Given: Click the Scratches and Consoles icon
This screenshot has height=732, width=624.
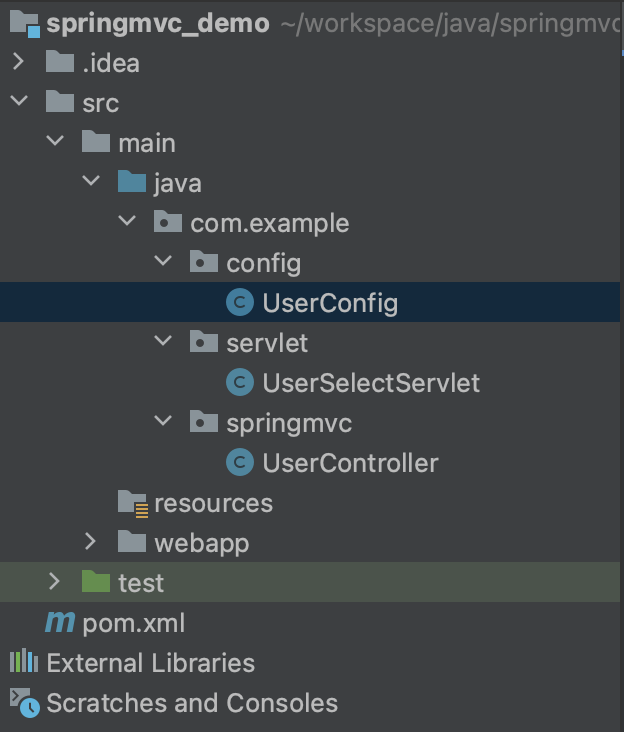Looking at the screenshot, I should [23, 703].
